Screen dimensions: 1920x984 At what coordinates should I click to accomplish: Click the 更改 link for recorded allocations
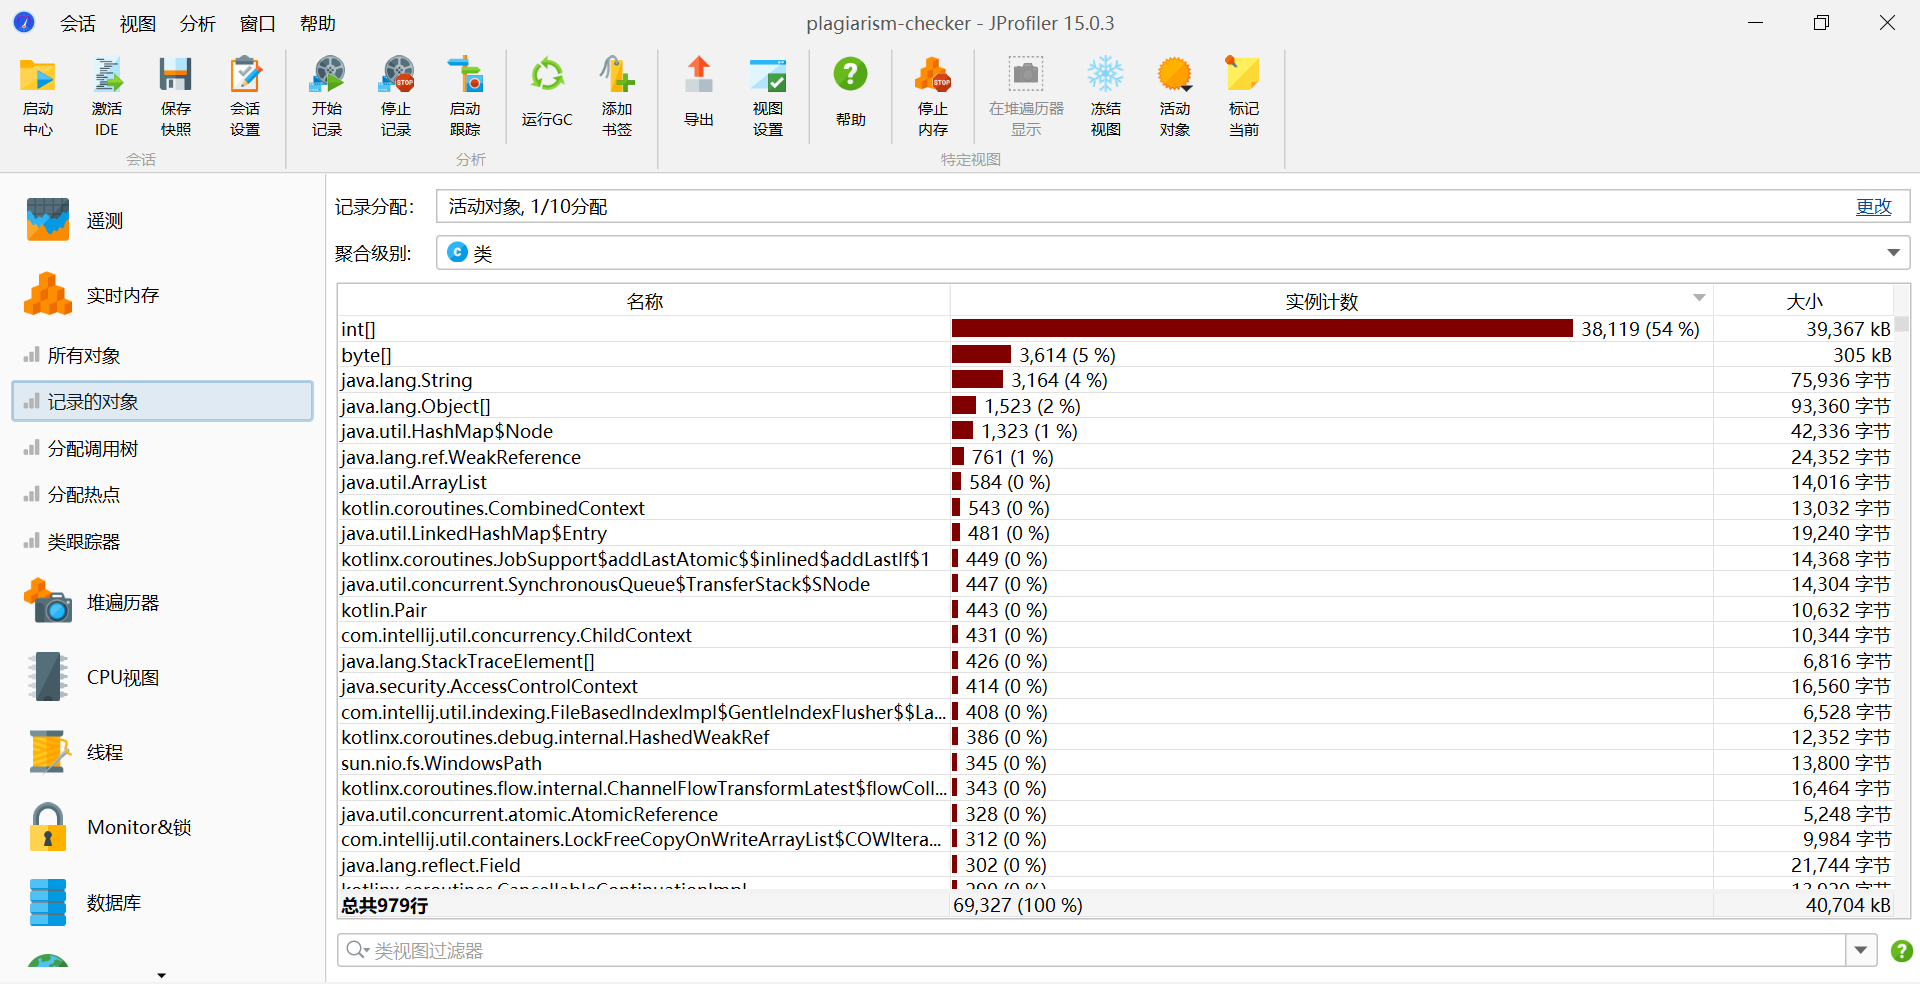[1873, 206]
